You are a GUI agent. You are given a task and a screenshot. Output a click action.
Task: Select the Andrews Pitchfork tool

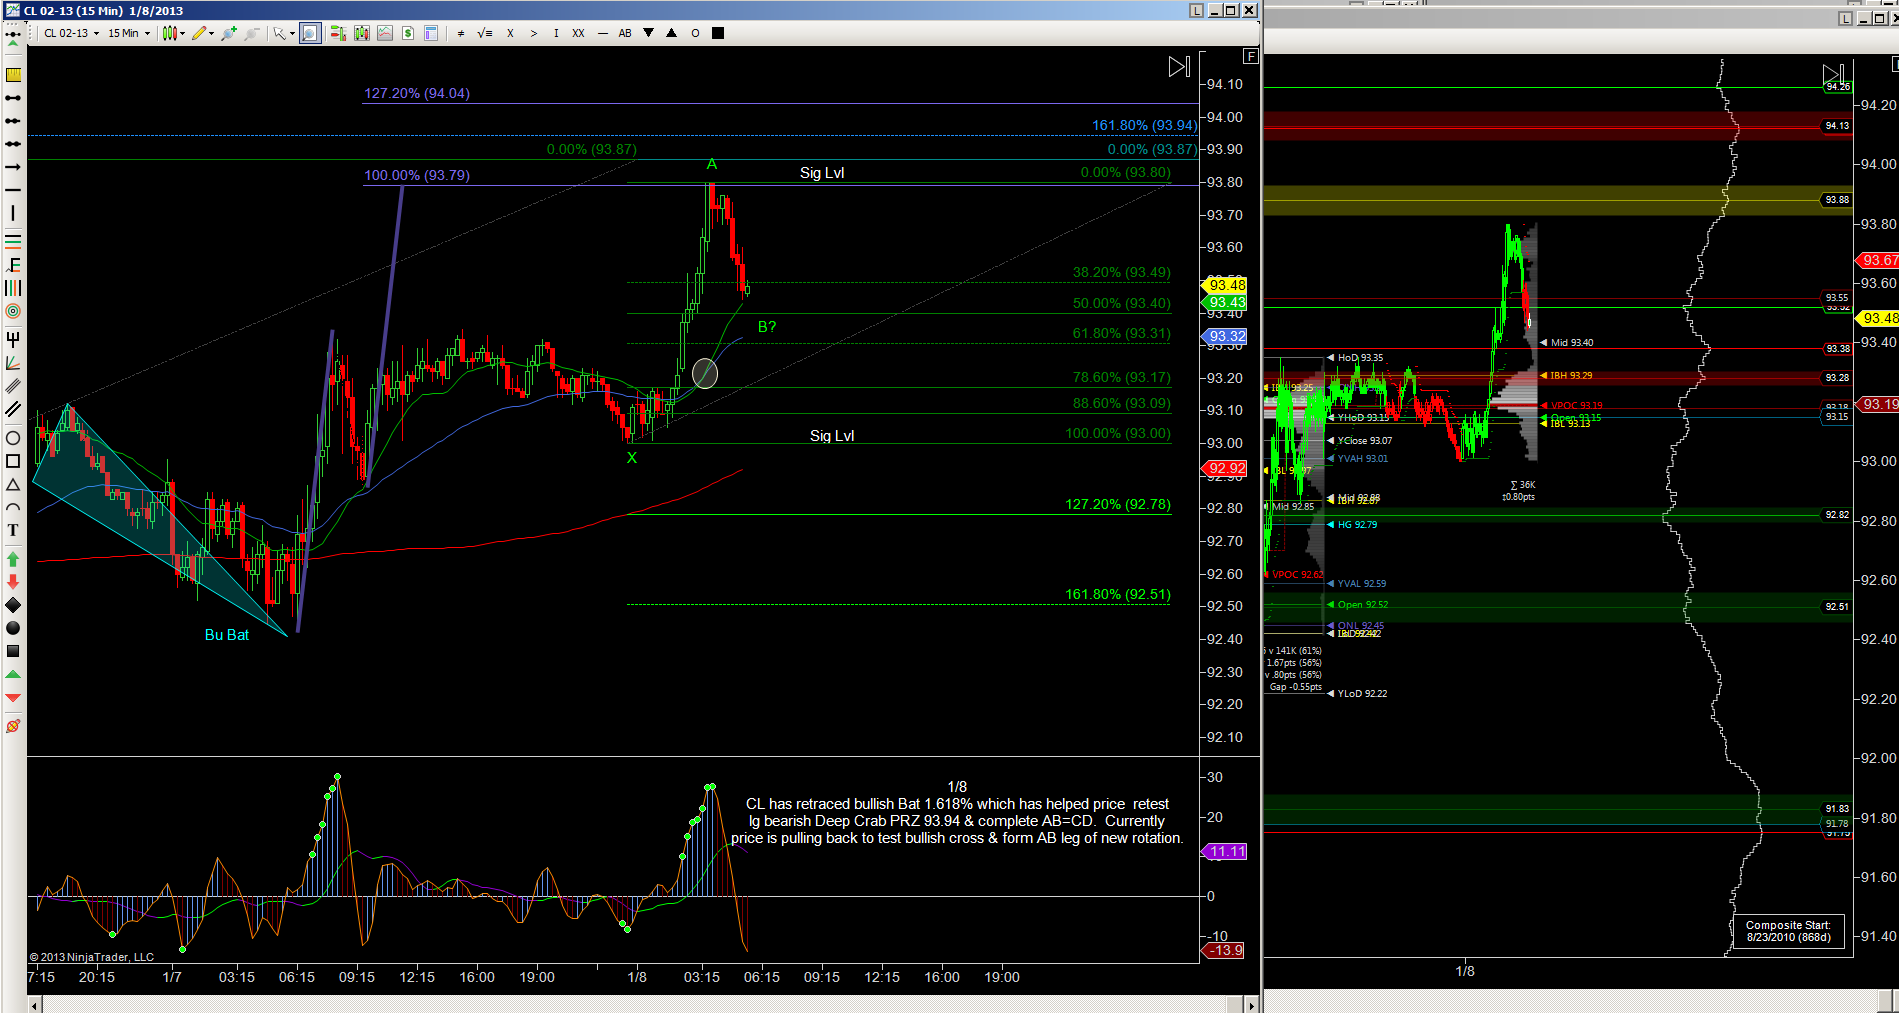click(13, 340)
